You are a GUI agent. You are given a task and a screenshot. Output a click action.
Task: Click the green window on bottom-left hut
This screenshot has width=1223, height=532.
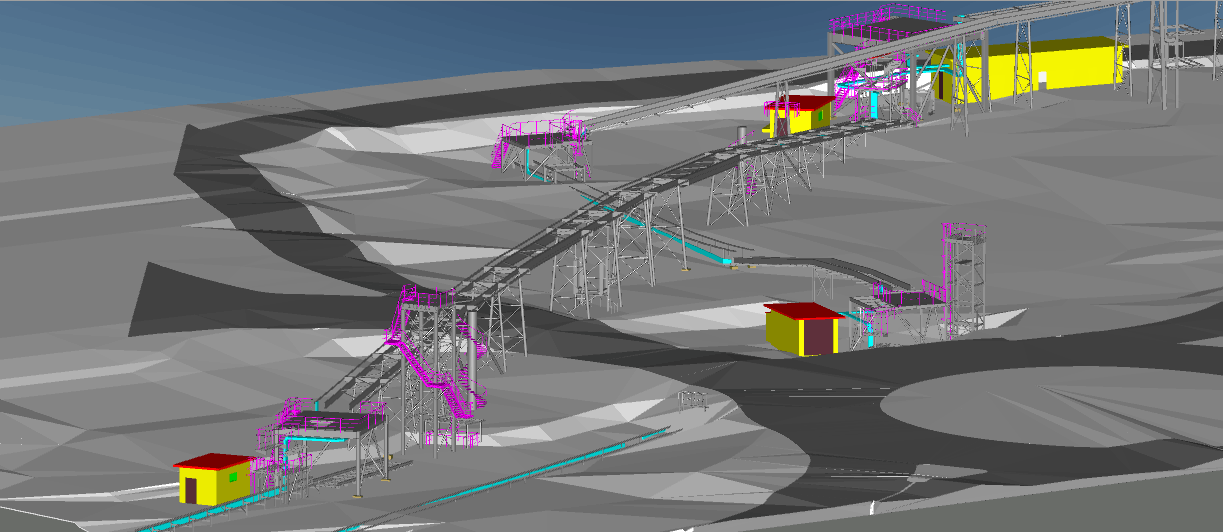(x=232, y=478)
